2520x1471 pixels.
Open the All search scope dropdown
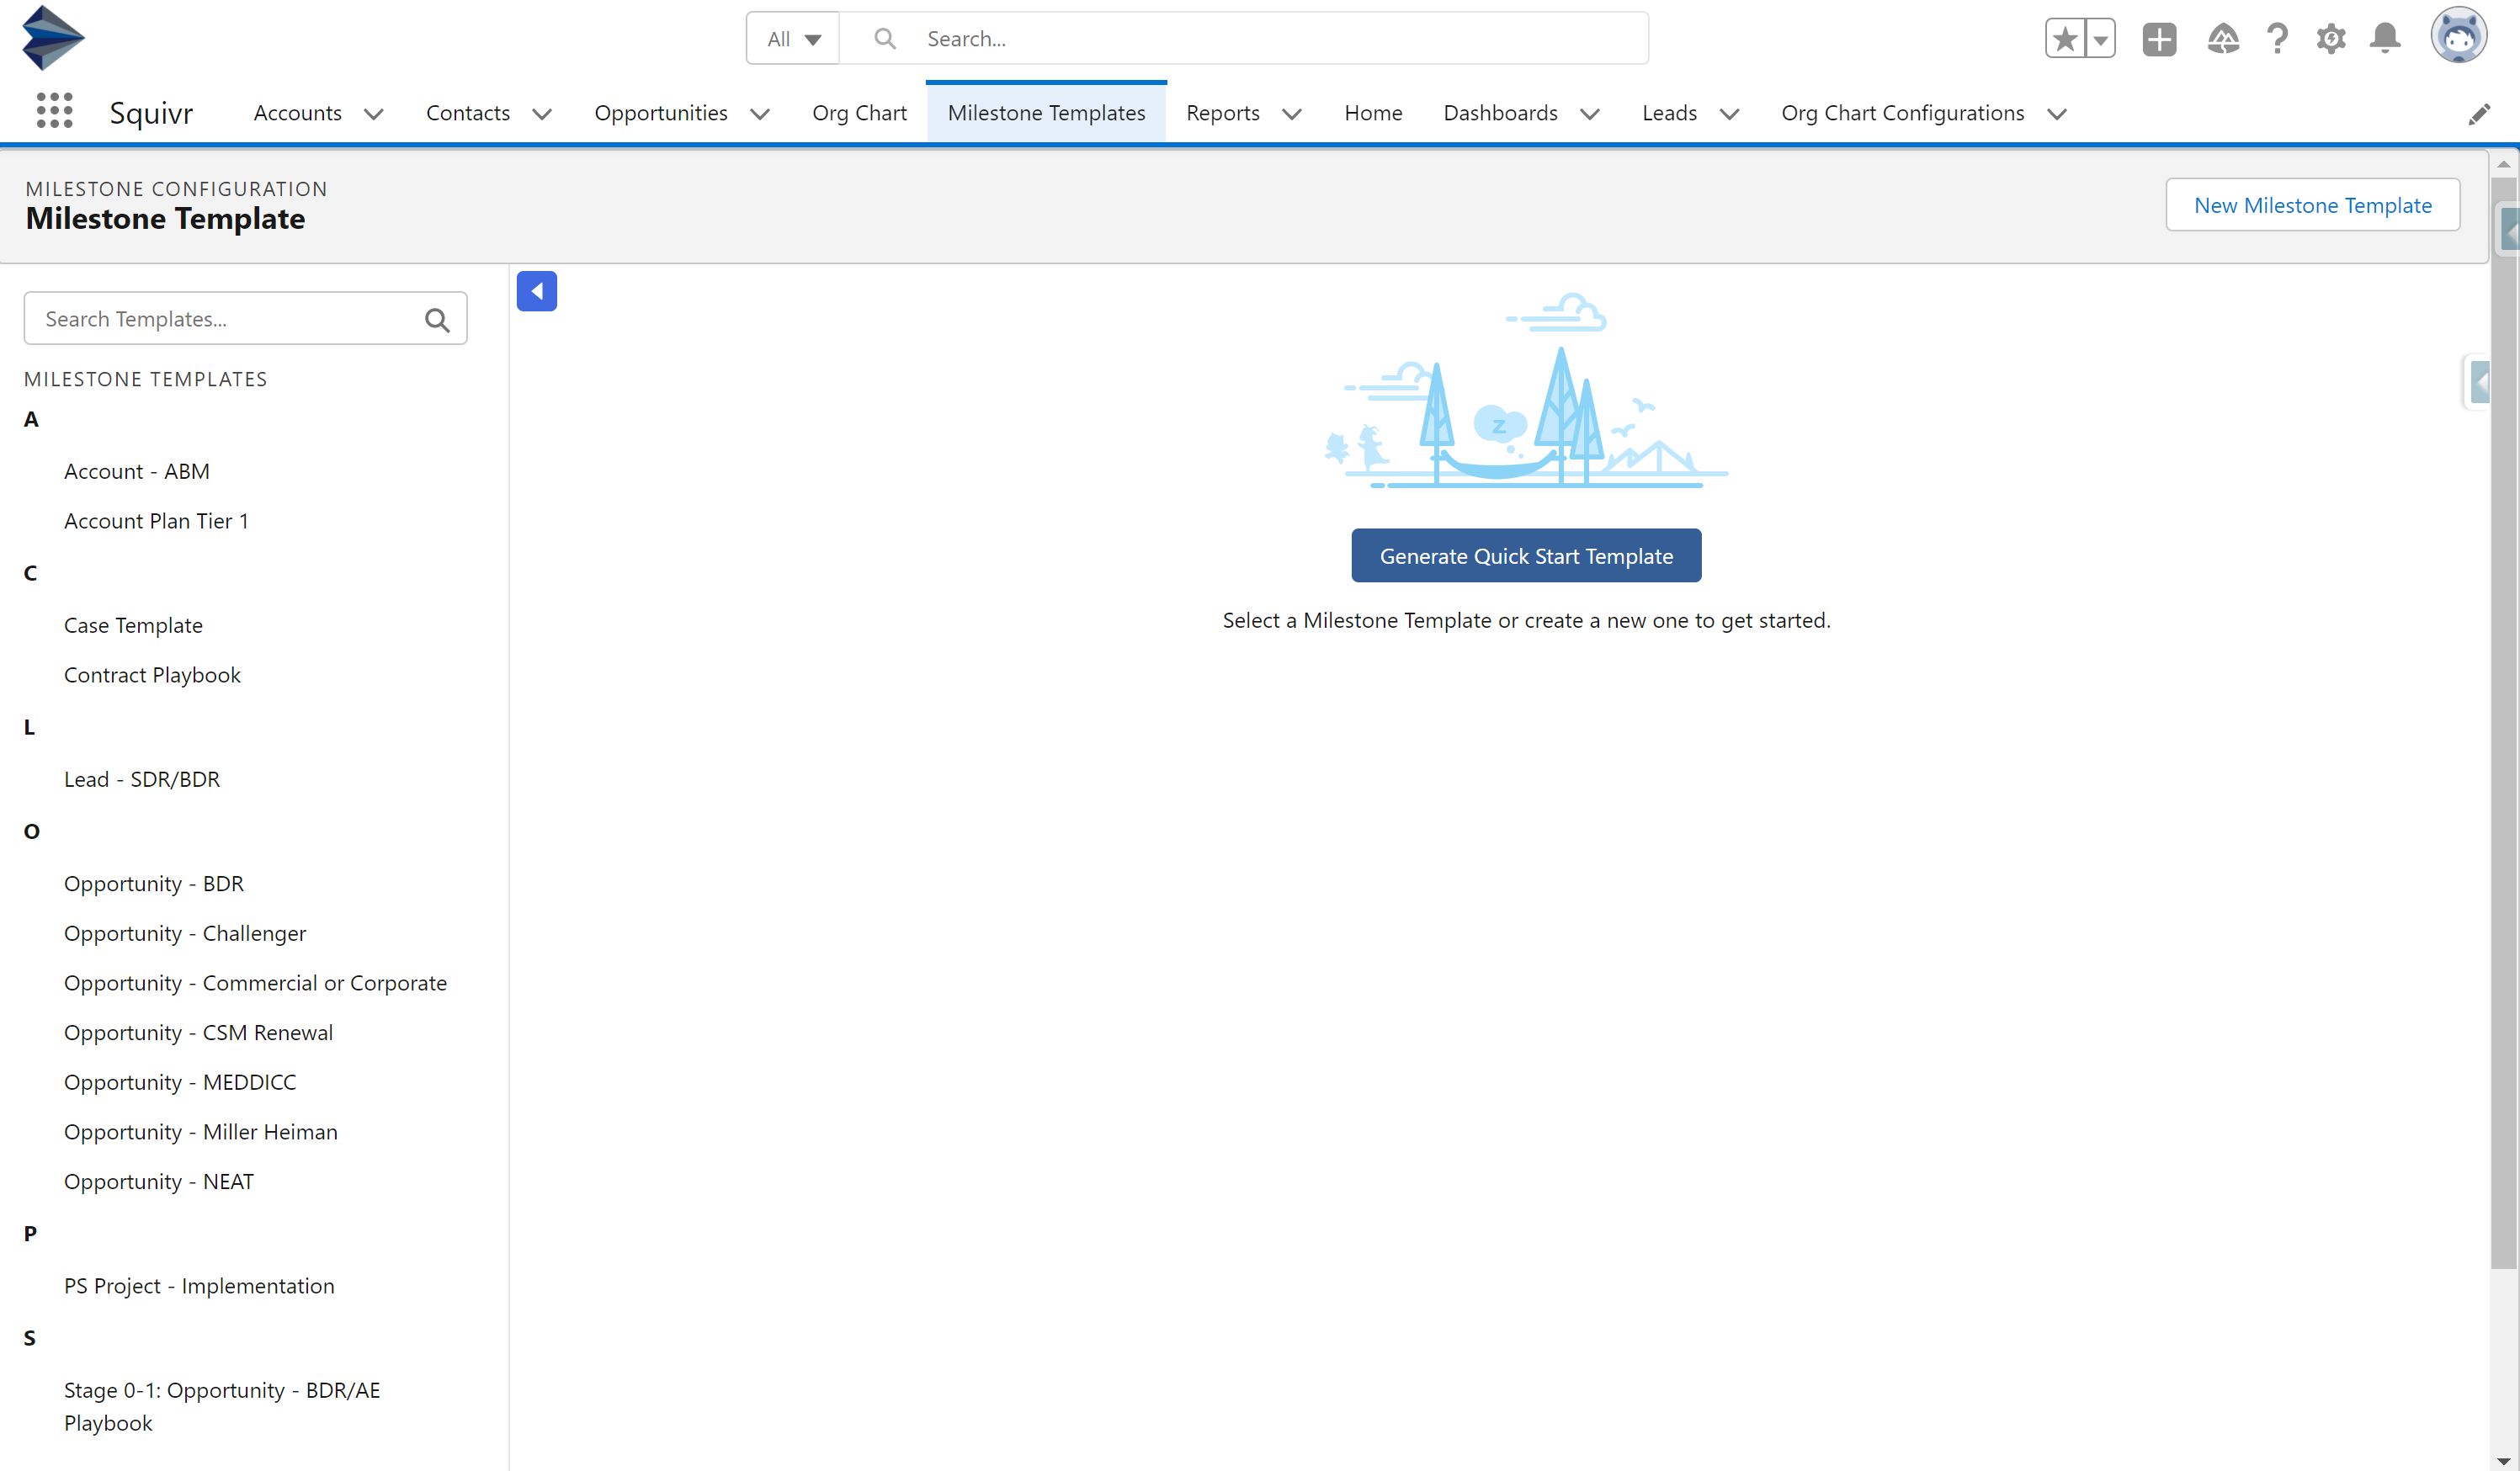click(x=793, y=39)
